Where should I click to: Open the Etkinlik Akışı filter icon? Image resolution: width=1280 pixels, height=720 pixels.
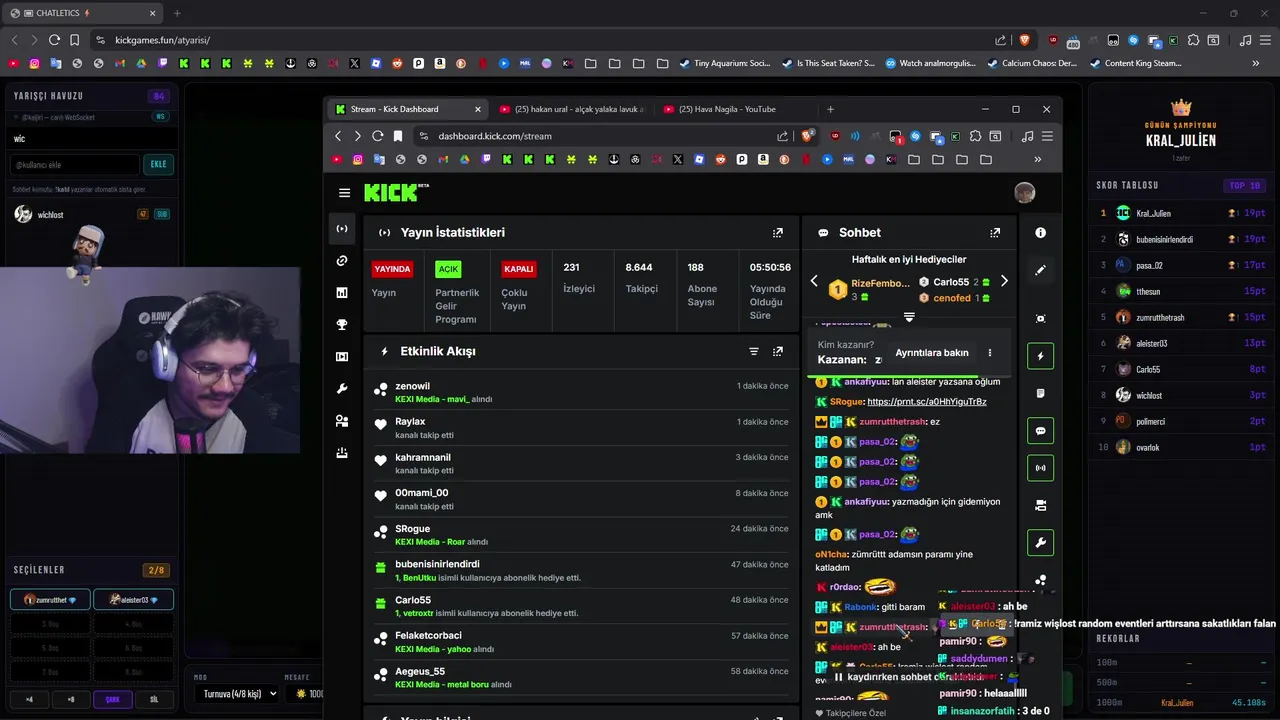754,351
